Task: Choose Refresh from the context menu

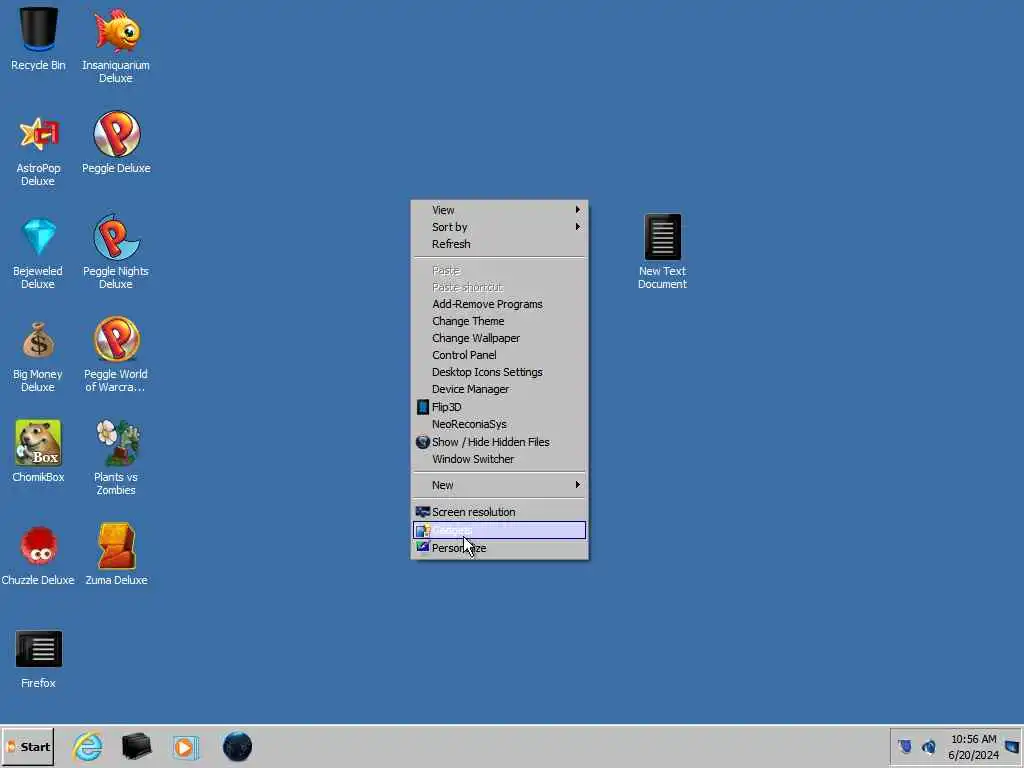Action: click(500, 244)
